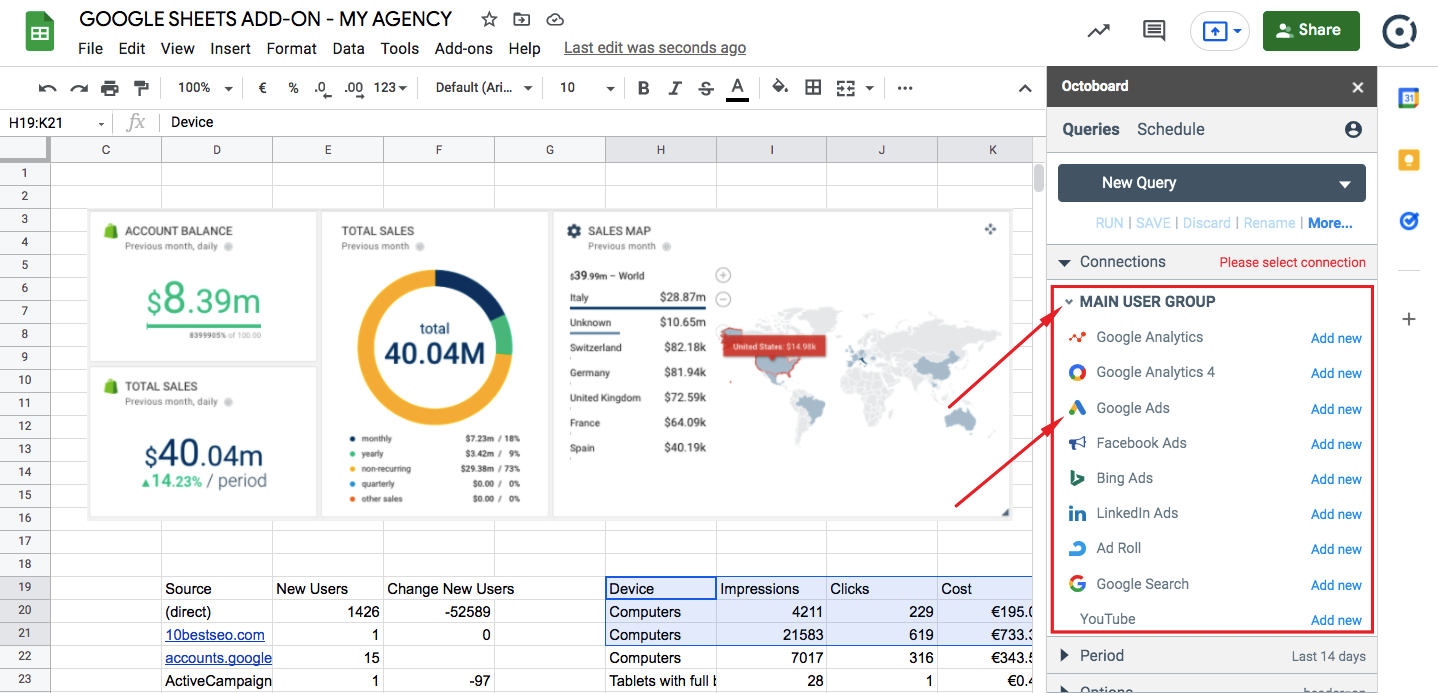Open the 10bestseo.com link in sheet
Image resolution: width=1438 pixels, height=693 pixels.
point(215,635)
